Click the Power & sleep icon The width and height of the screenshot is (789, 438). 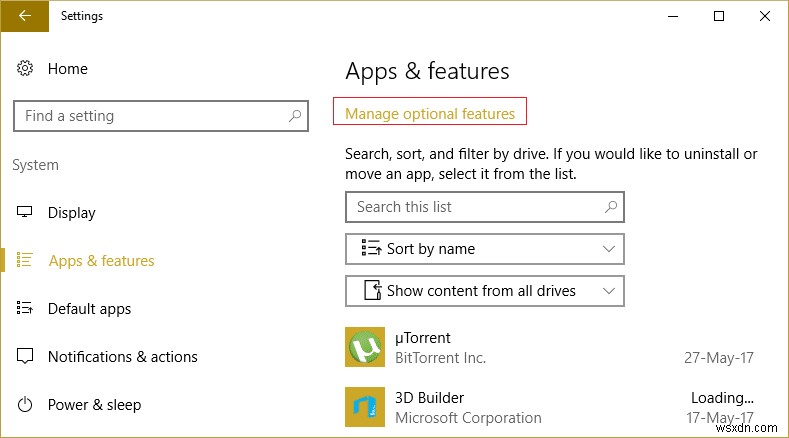25,405
